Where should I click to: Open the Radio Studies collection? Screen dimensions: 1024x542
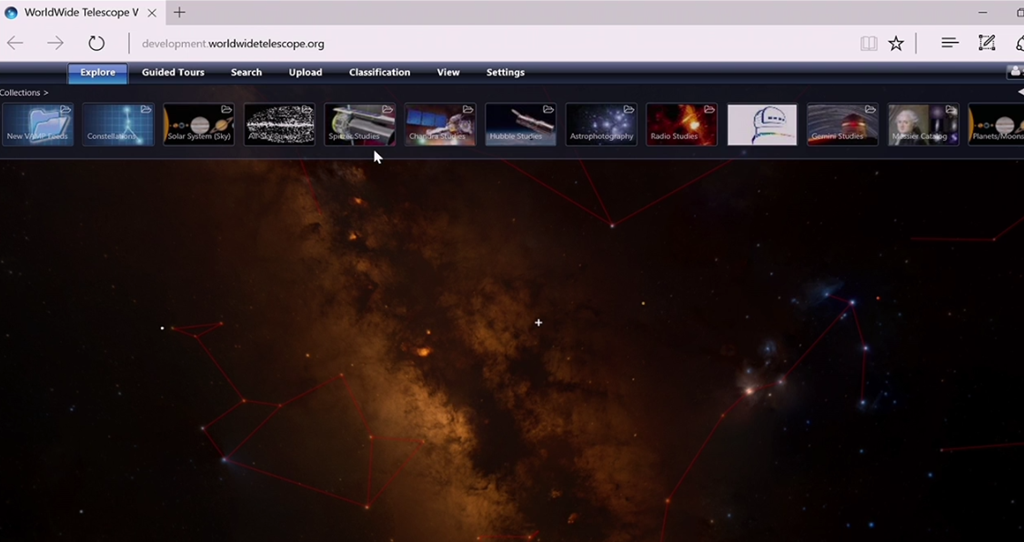(x=682, y=125)
